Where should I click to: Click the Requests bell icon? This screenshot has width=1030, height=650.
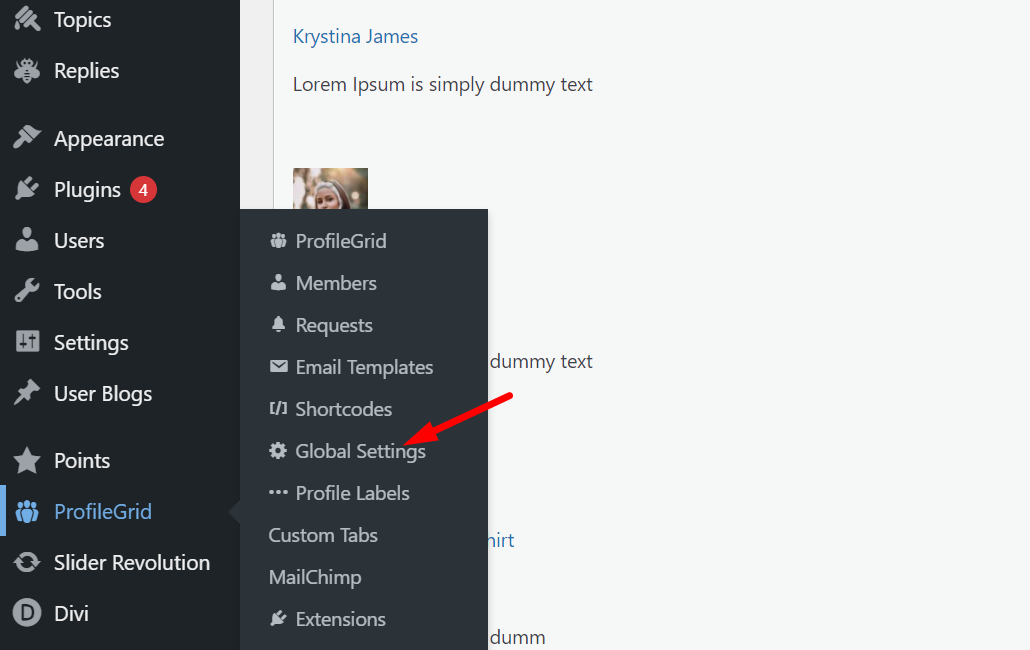[278, 325]
